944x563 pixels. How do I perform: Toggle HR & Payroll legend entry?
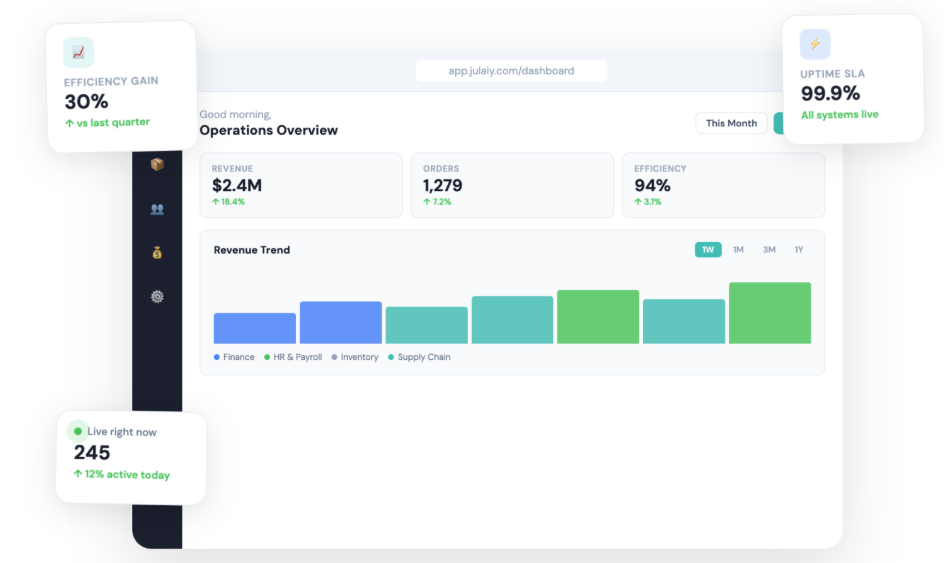293,357
